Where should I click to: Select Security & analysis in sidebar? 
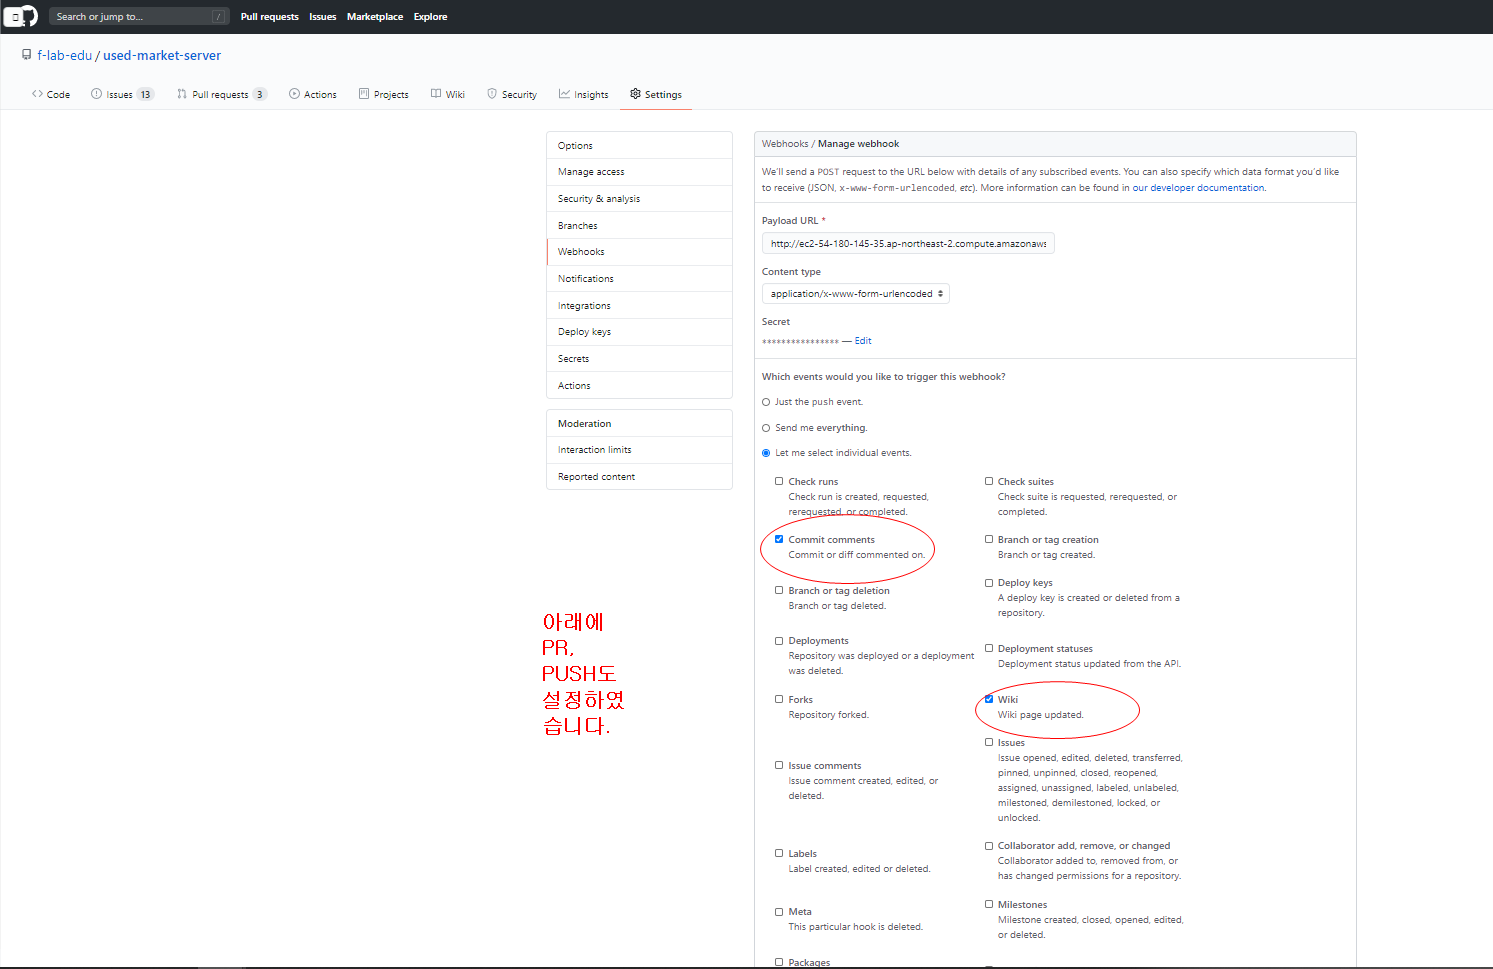point(640,199)
